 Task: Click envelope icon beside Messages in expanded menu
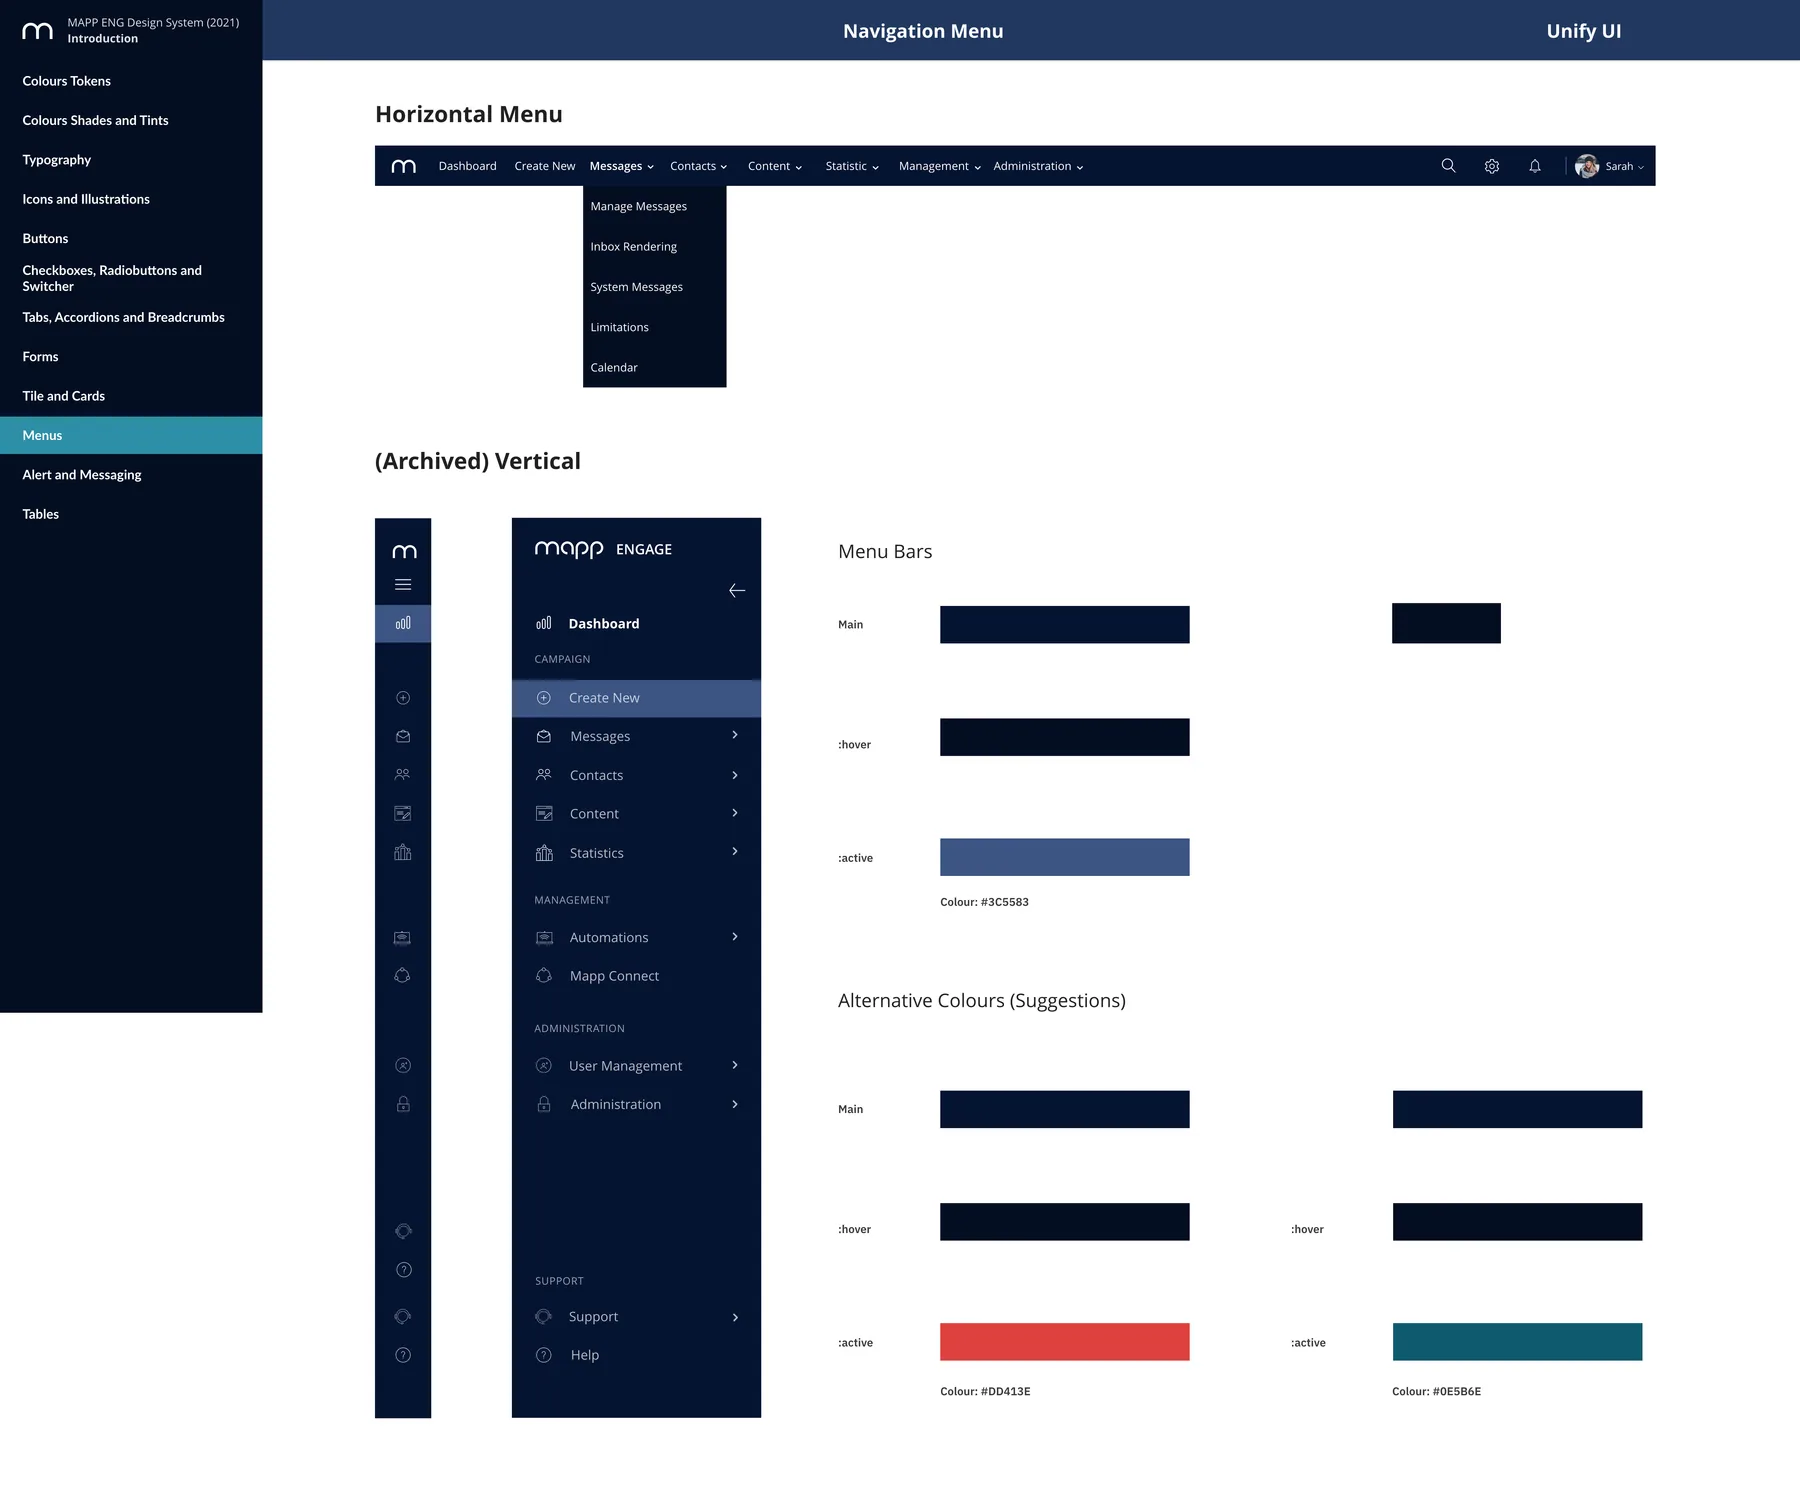[x=544, y=736]
